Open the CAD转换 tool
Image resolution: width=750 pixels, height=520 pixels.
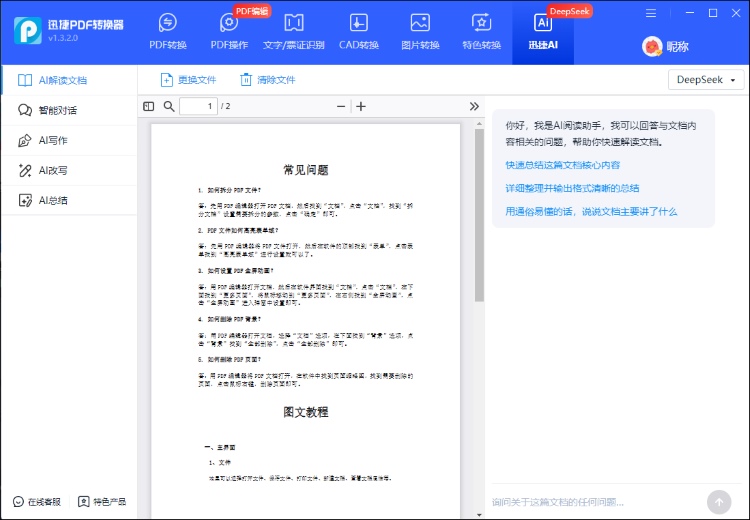[x=358, y=32]
